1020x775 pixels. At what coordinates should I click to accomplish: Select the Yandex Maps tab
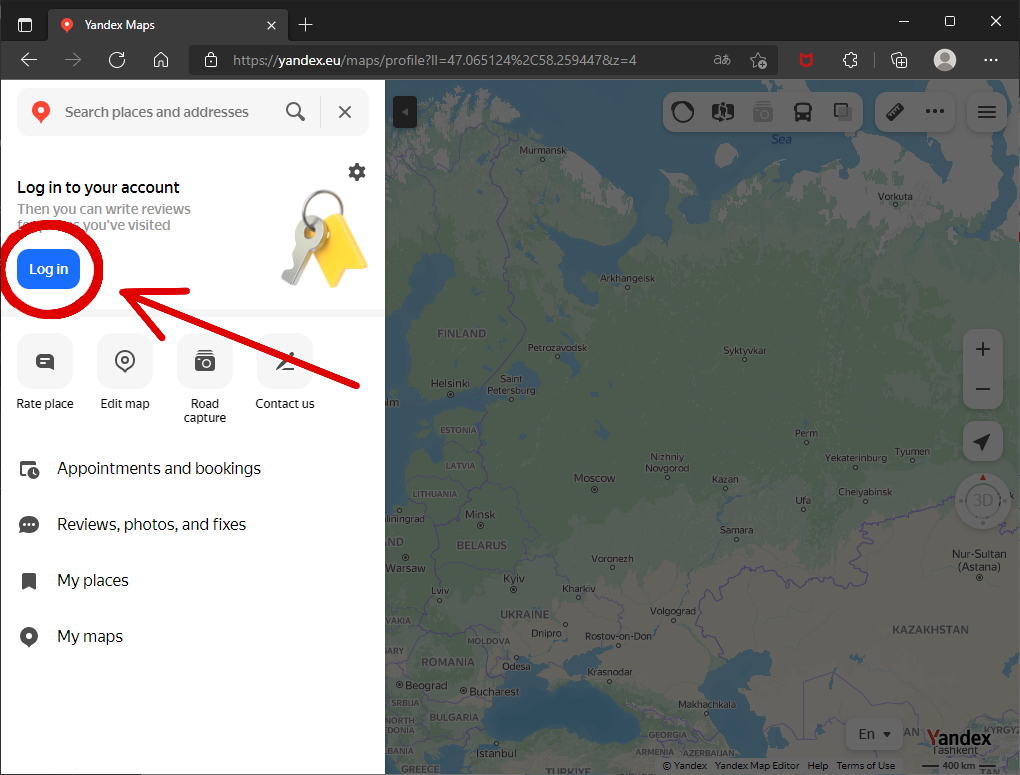coord(167,25)
